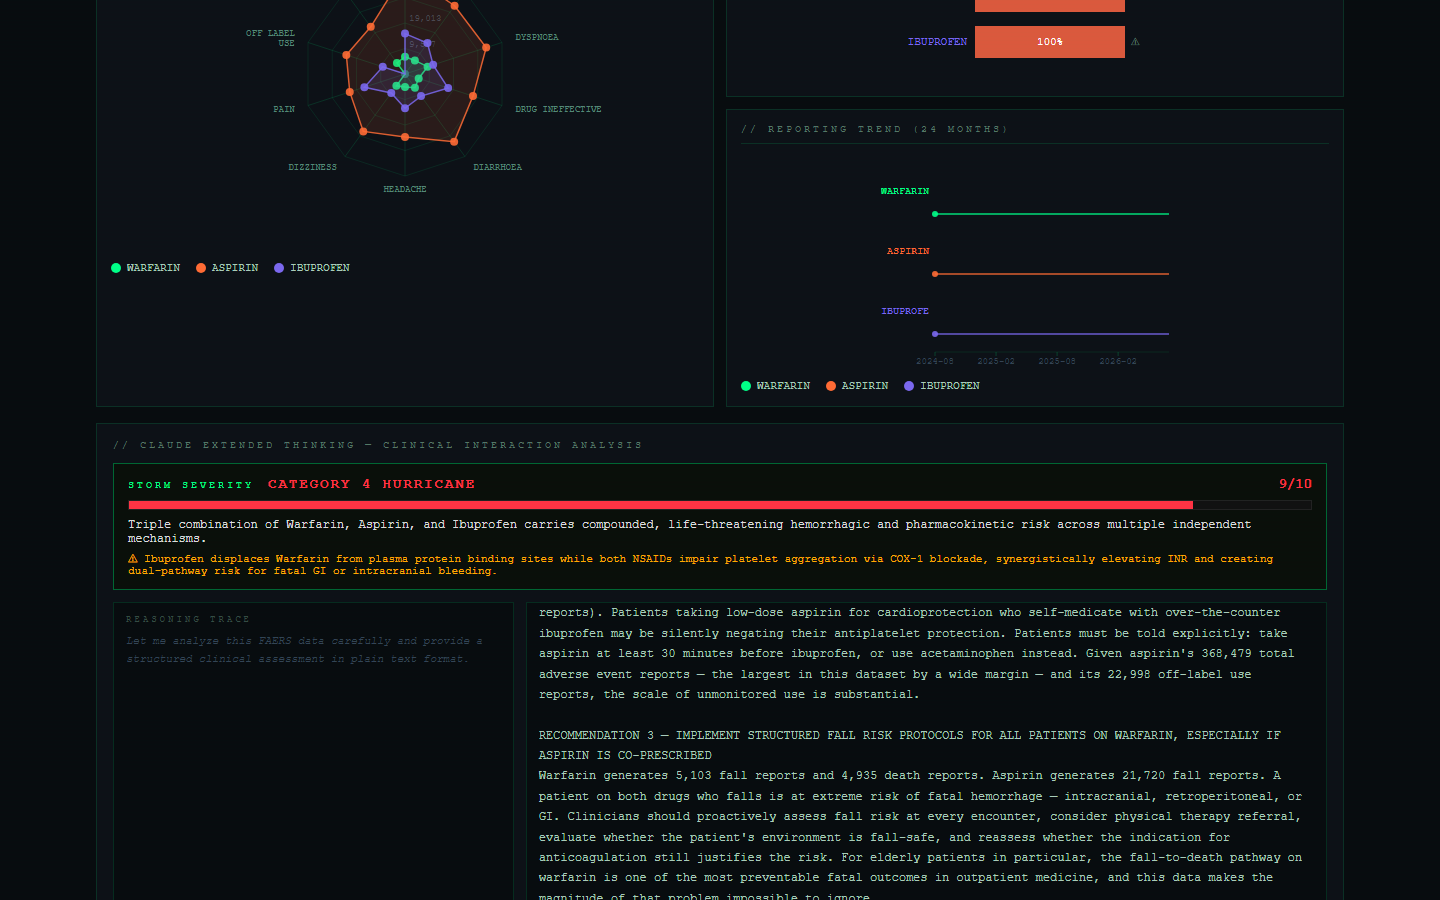Click the PAIN radar axis label
The height and width of the screenshot is (900, 1440).
click(284, 109)
